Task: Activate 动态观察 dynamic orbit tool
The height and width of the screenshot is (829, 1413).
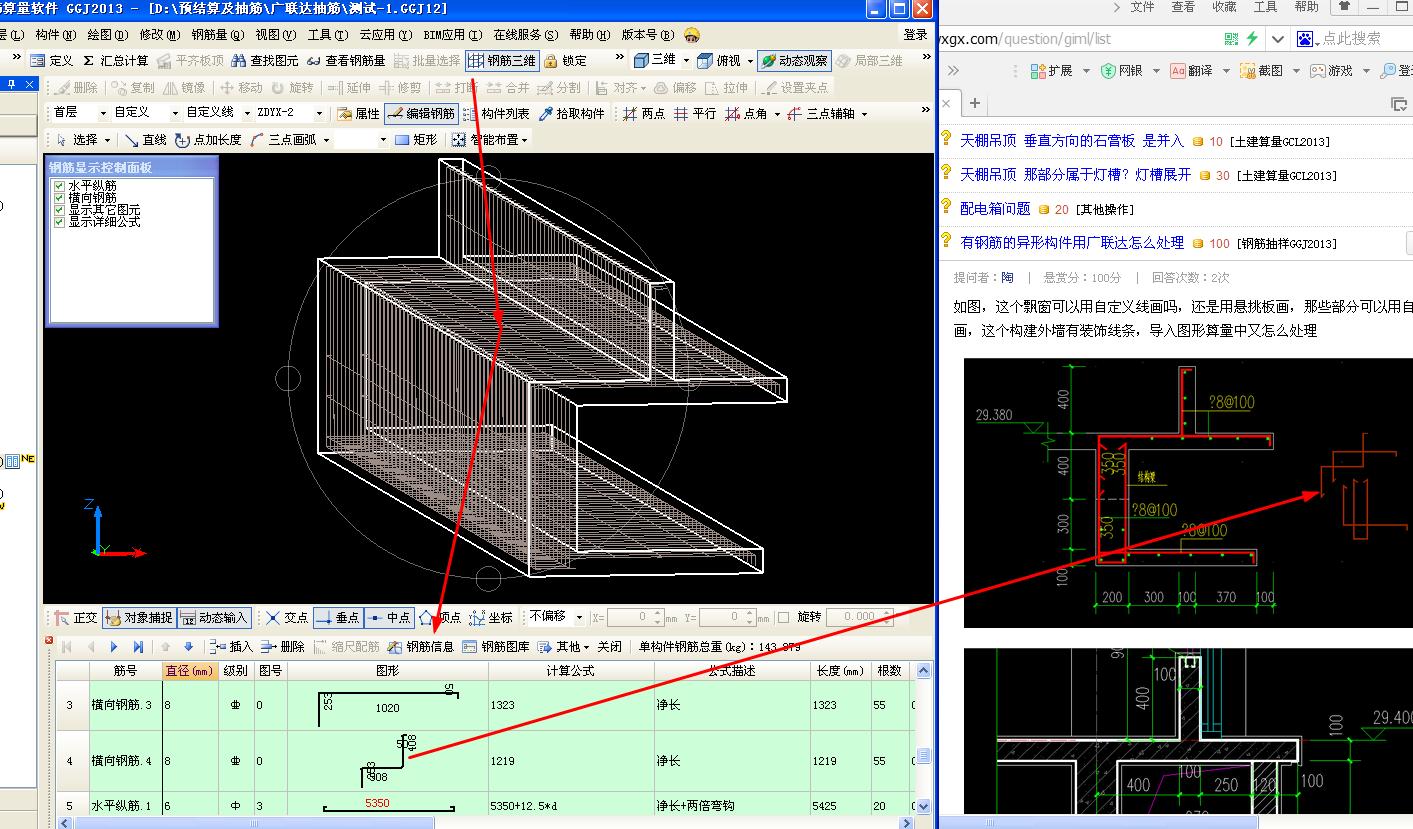Action: point(794,60)
